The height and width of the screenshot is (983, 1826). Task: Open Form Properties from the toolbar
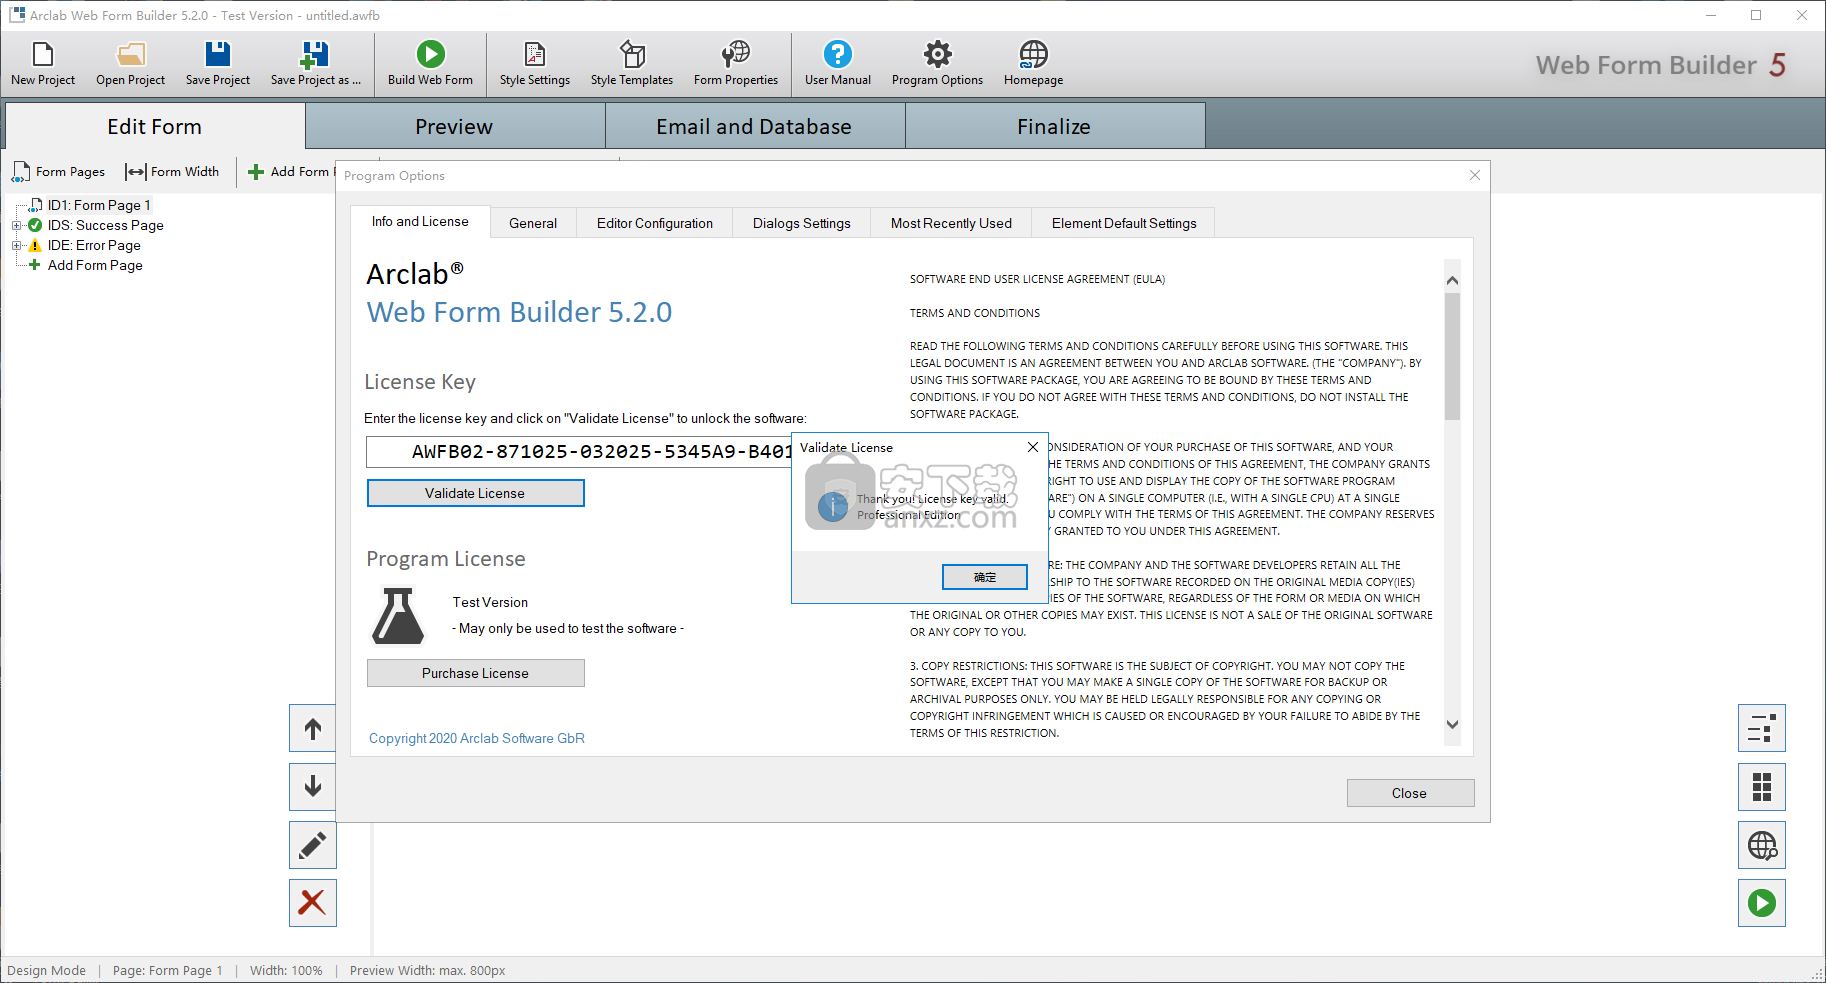pyautogui.click(x=736, y=64)
